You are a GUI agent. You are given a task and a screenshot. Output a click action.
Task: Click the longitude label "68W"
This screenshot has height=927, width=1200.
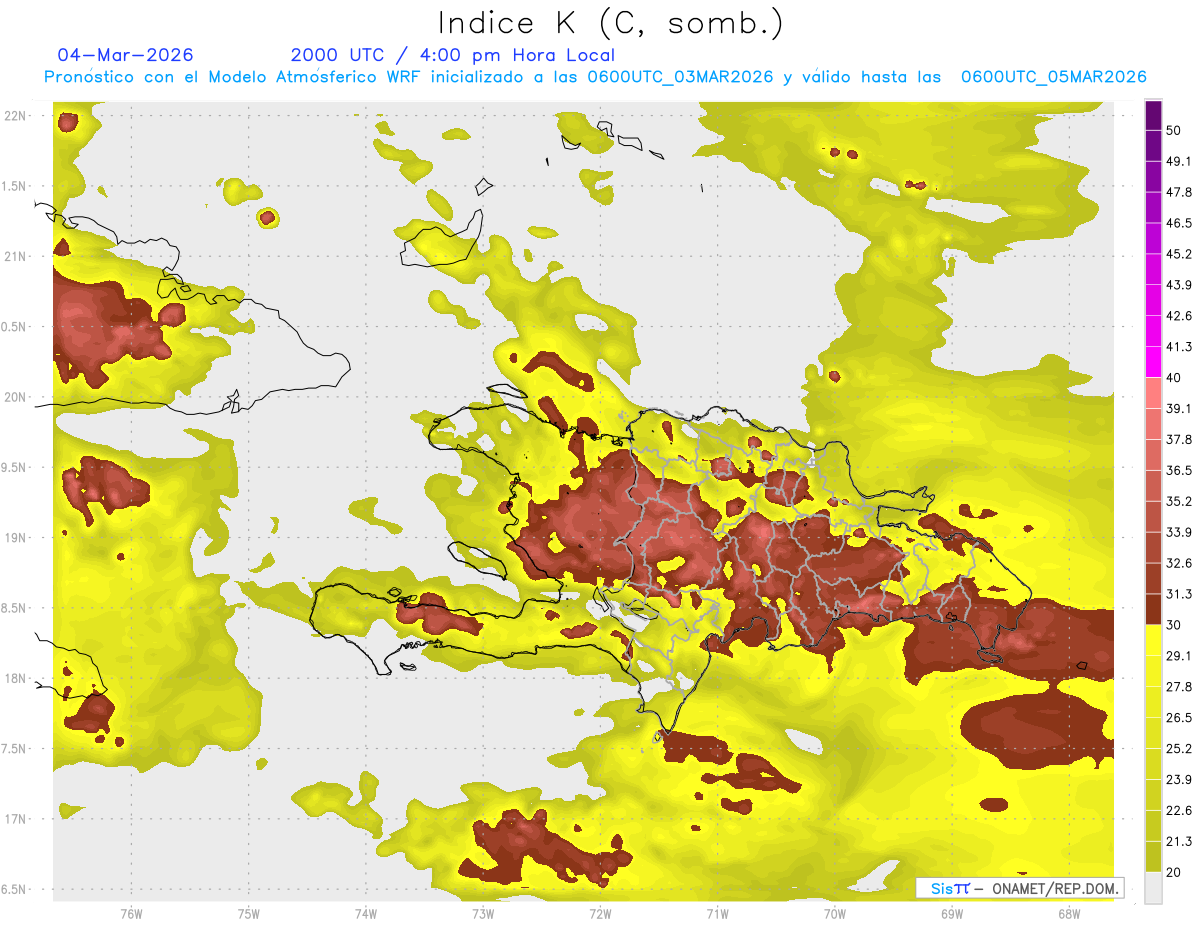1068,914
